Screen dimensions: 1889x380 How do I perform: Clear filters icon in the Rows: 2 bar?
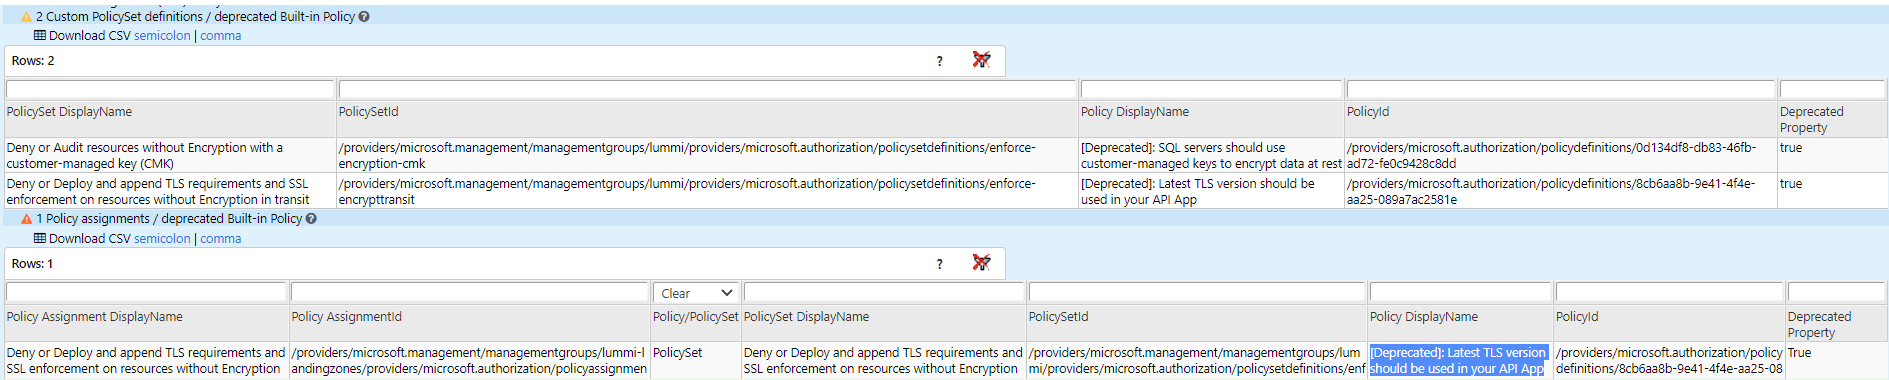(981, 60)
